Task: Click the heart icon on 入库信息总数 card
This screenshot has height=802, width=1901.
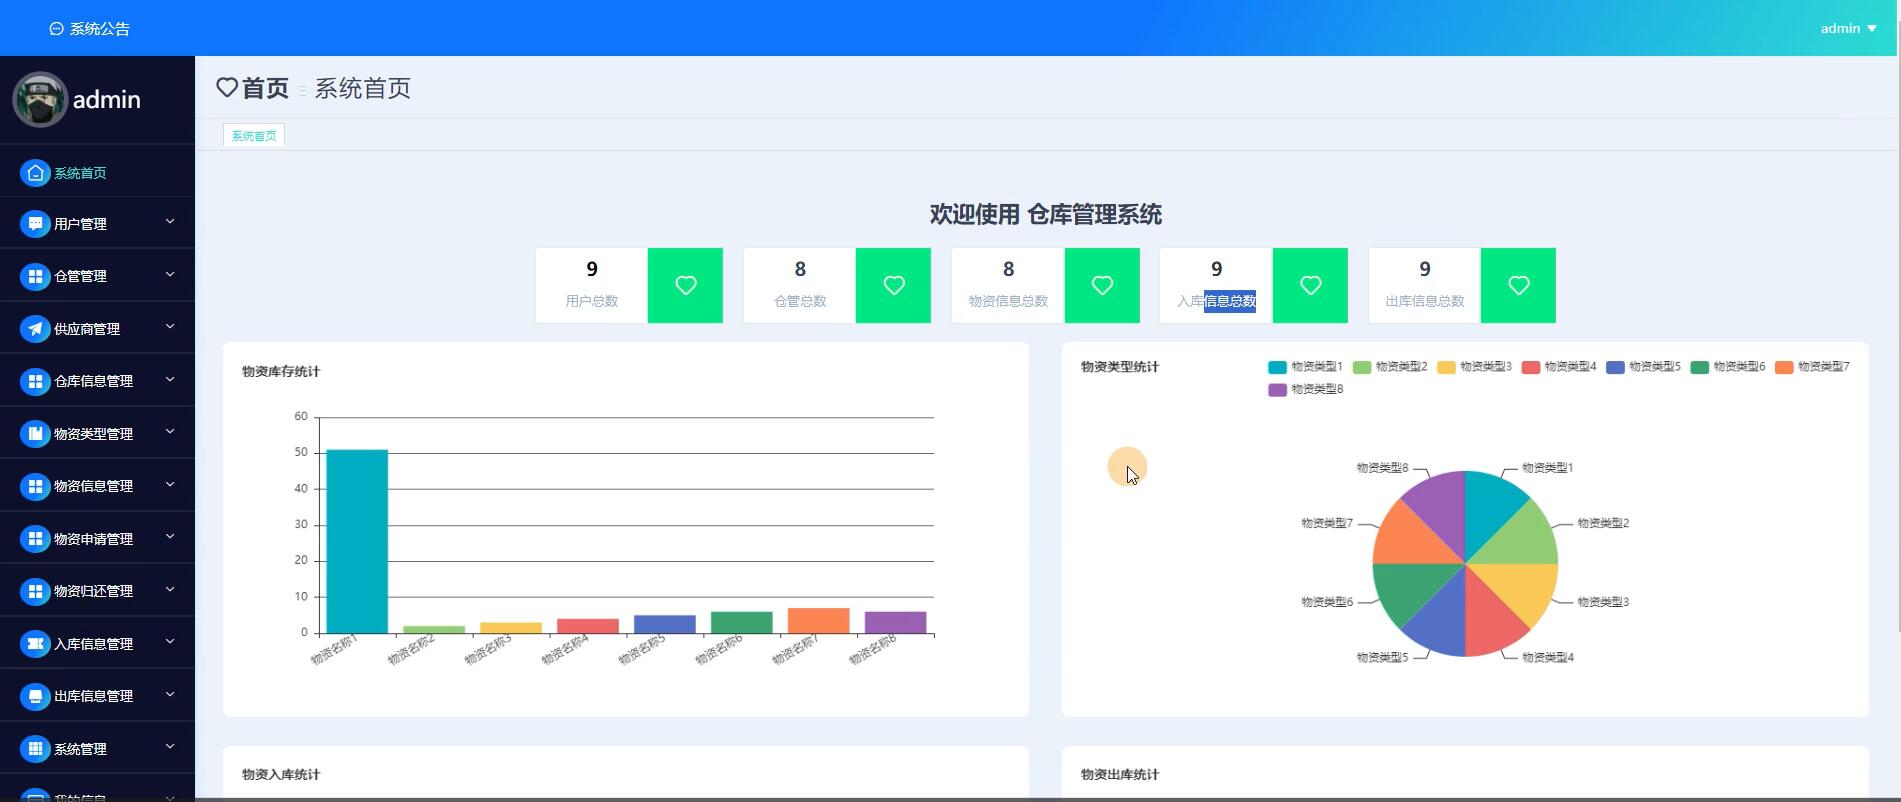Action: click(1310, 285)
